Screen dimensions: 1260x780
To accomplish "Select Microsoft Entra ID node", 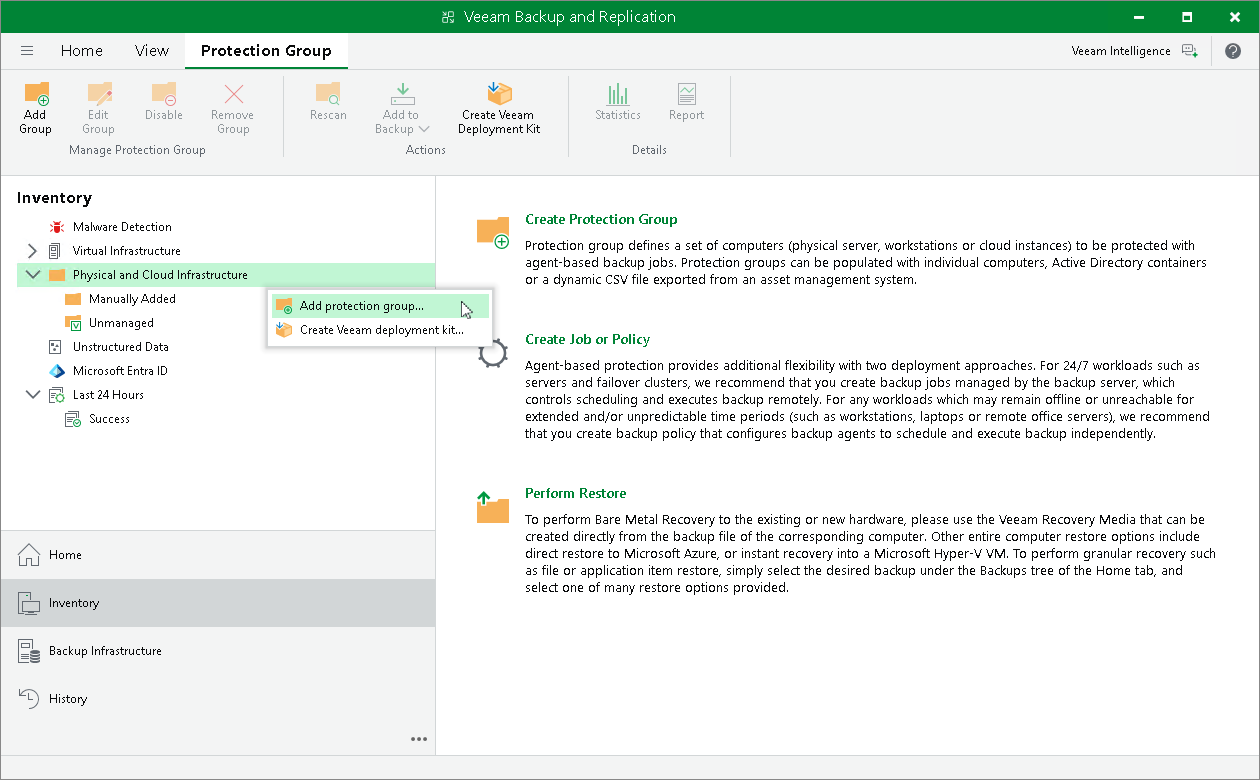I will tap(120, 371).
